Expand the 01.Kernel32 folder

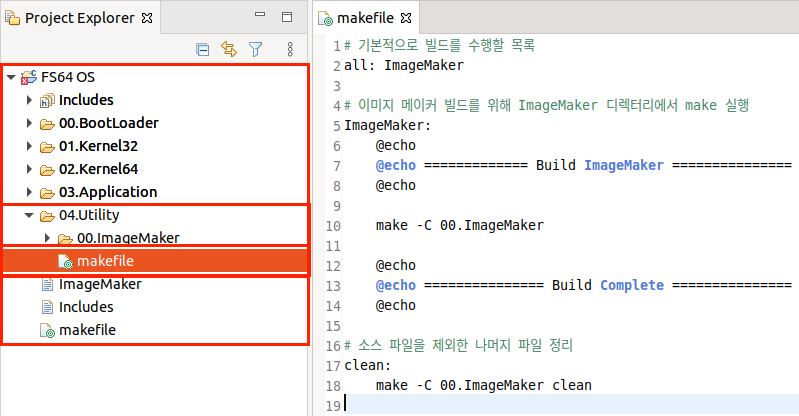tap(29, 146)
